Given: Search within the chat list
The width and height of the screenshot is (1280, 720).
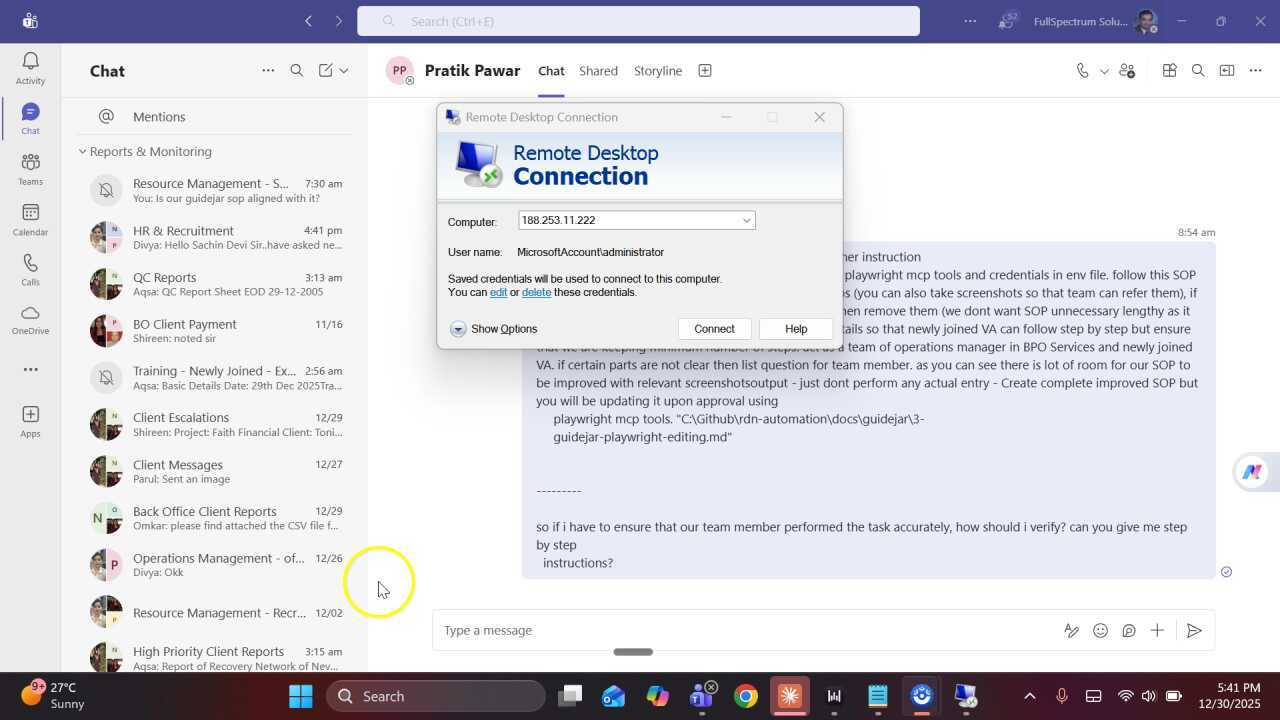Looking at the screenshot, I should click(296, 71).
